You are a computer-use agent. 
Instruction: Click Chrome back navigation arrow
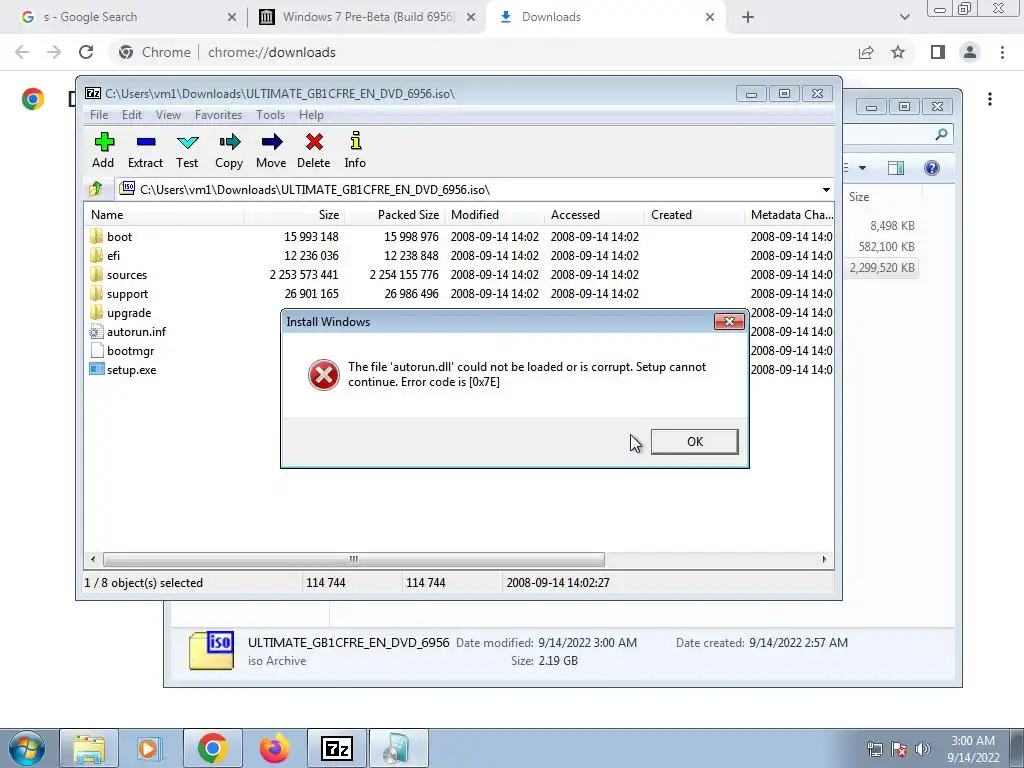[x=22, y=52]
